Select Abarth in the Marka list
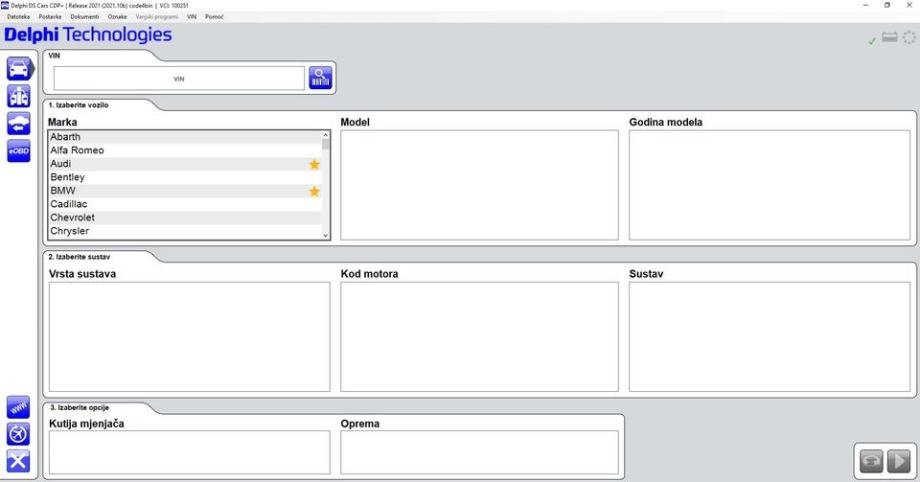The image size is (920, 482). click(x=185, y=137)
